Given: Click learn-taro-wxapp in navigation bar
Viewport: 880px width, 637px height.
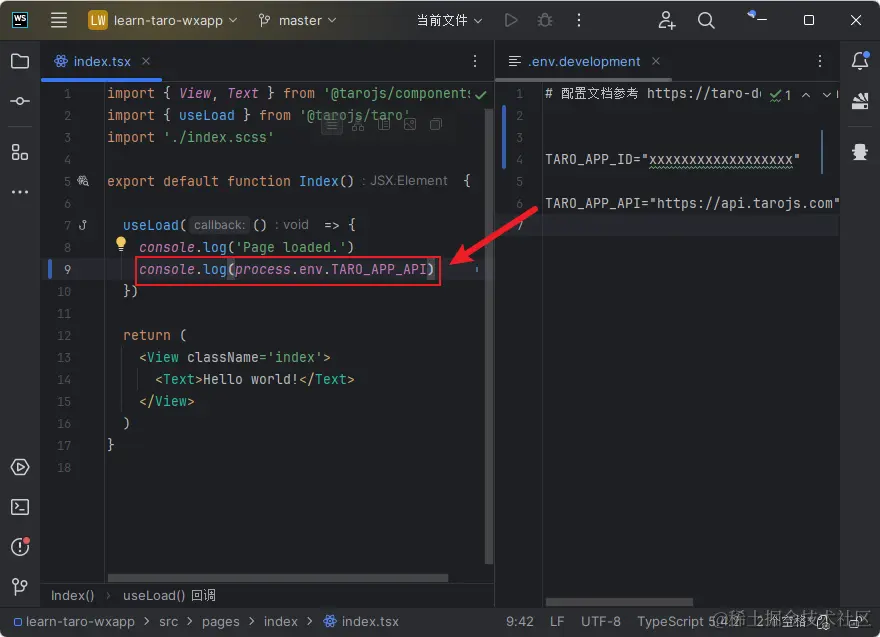Looking at the screenshot, I should (x=75, y=621).
